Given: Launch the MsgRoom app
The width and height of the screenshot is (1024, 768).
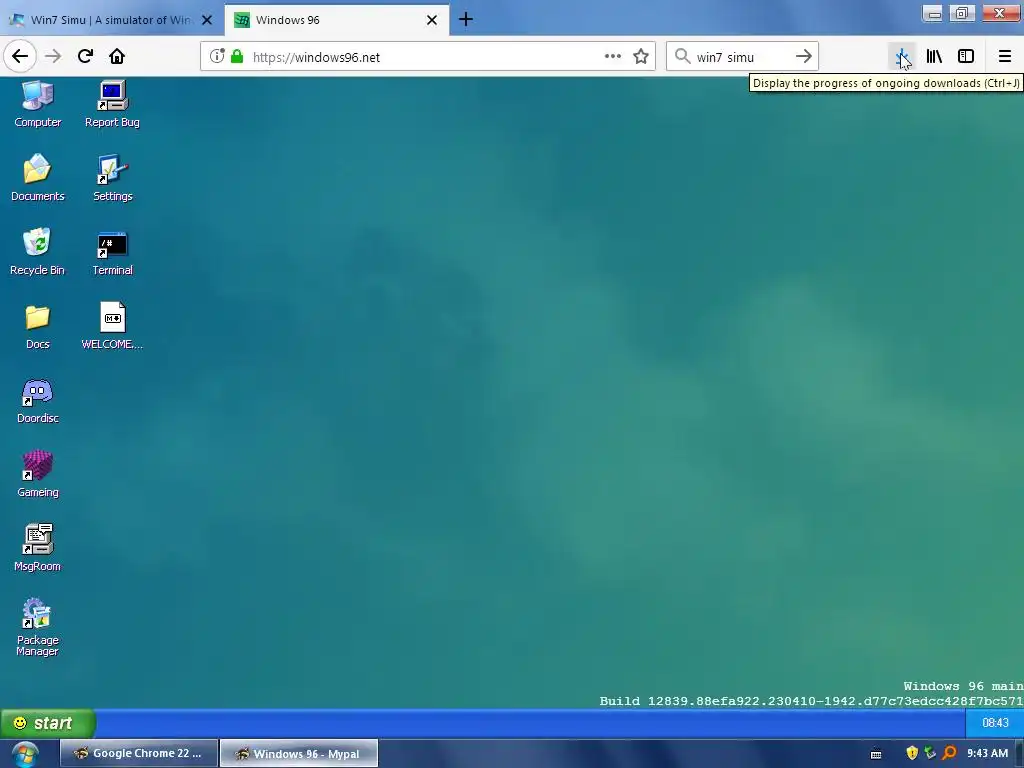Looking at the screenshot, I should pyautogui.click(x=37, y=548).
